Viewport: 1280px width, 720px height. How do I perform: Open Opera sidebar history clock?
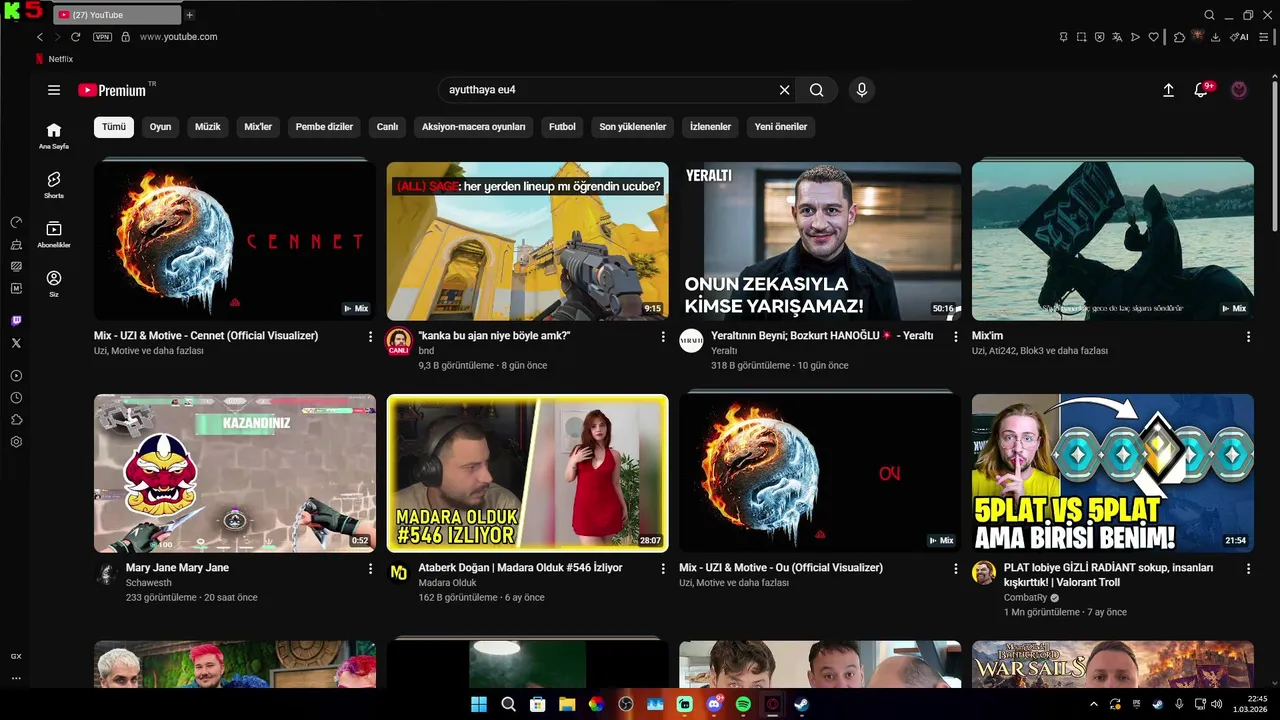pyautogui.click(x=16, y=398)
